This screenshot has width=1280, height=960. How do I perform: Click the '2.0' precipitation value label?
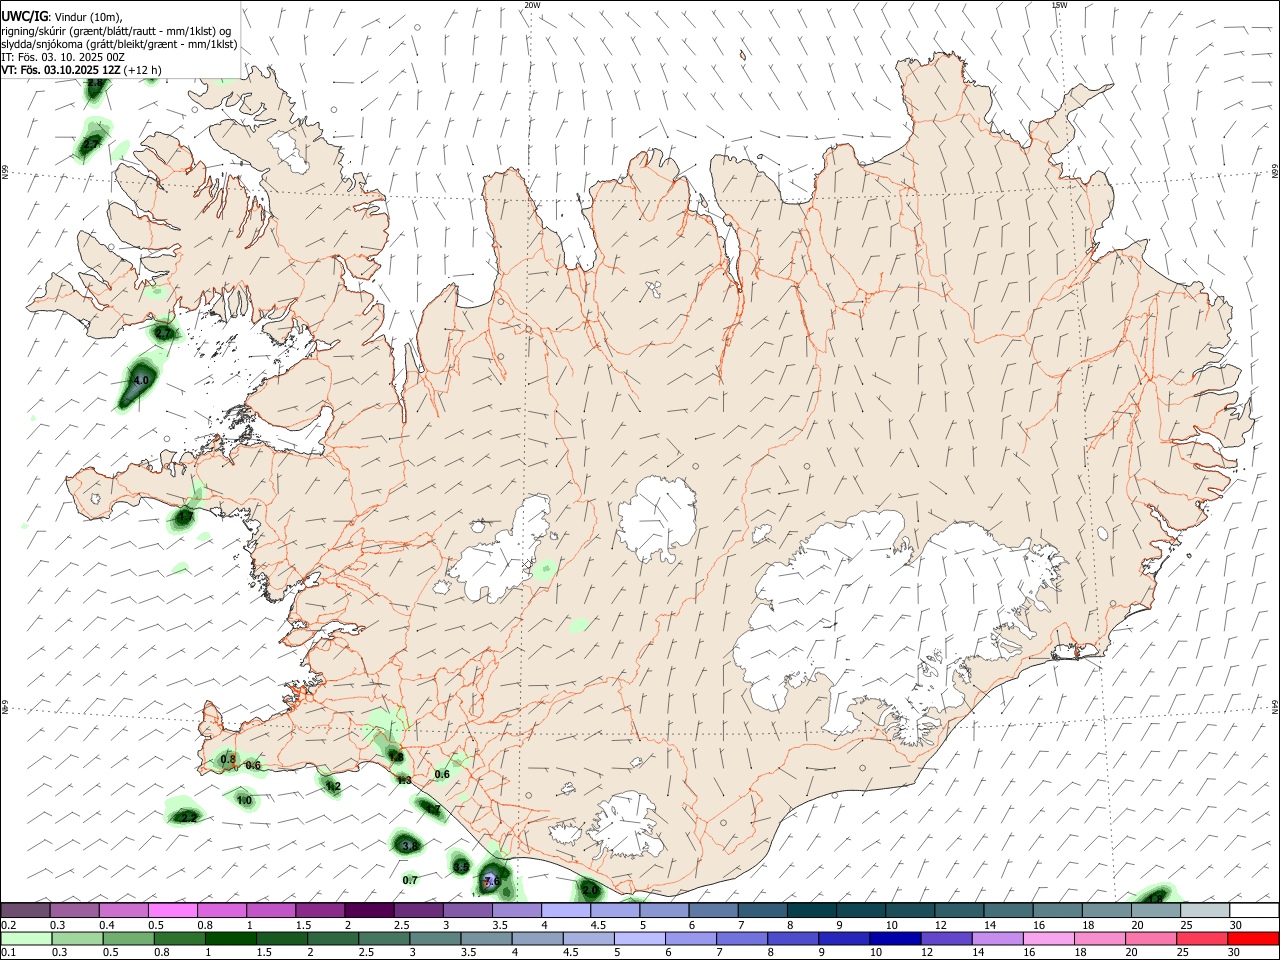[590, 890]
